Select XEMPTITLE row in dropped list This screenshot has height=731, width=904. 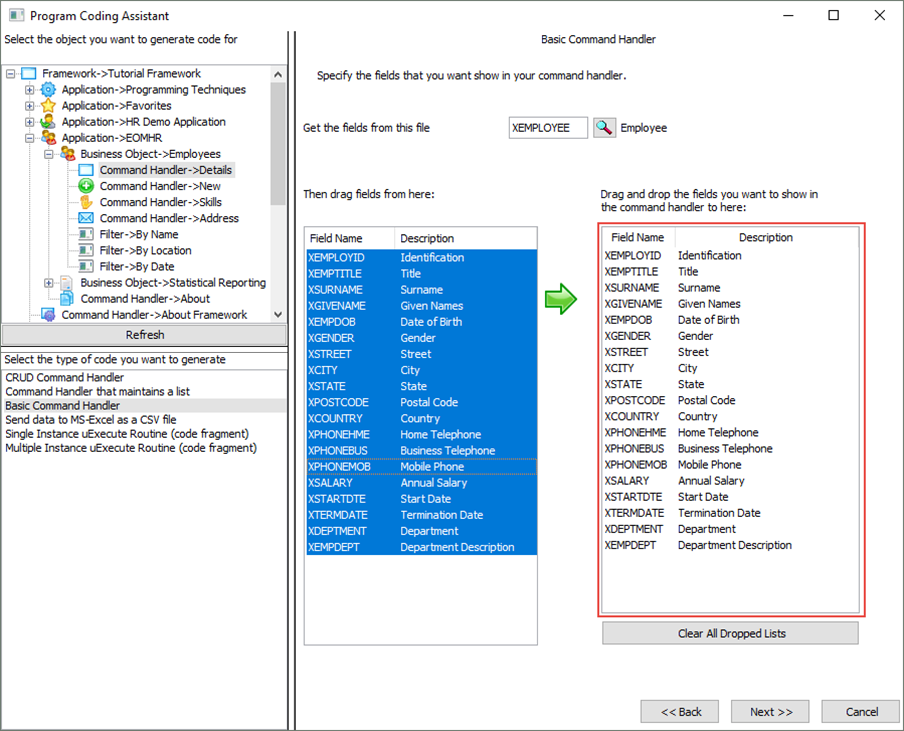730,272
